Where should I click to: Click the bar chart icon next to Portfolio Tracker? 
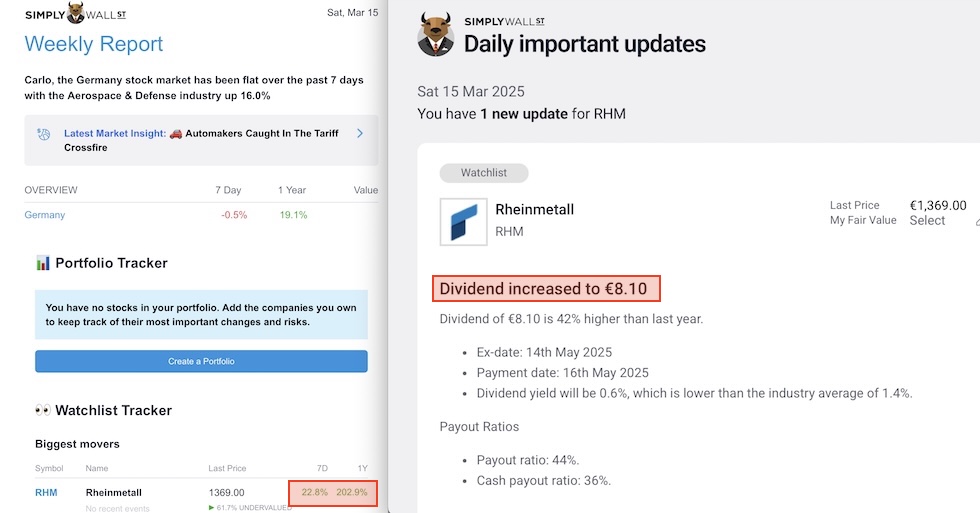click(x=42, y=263)
